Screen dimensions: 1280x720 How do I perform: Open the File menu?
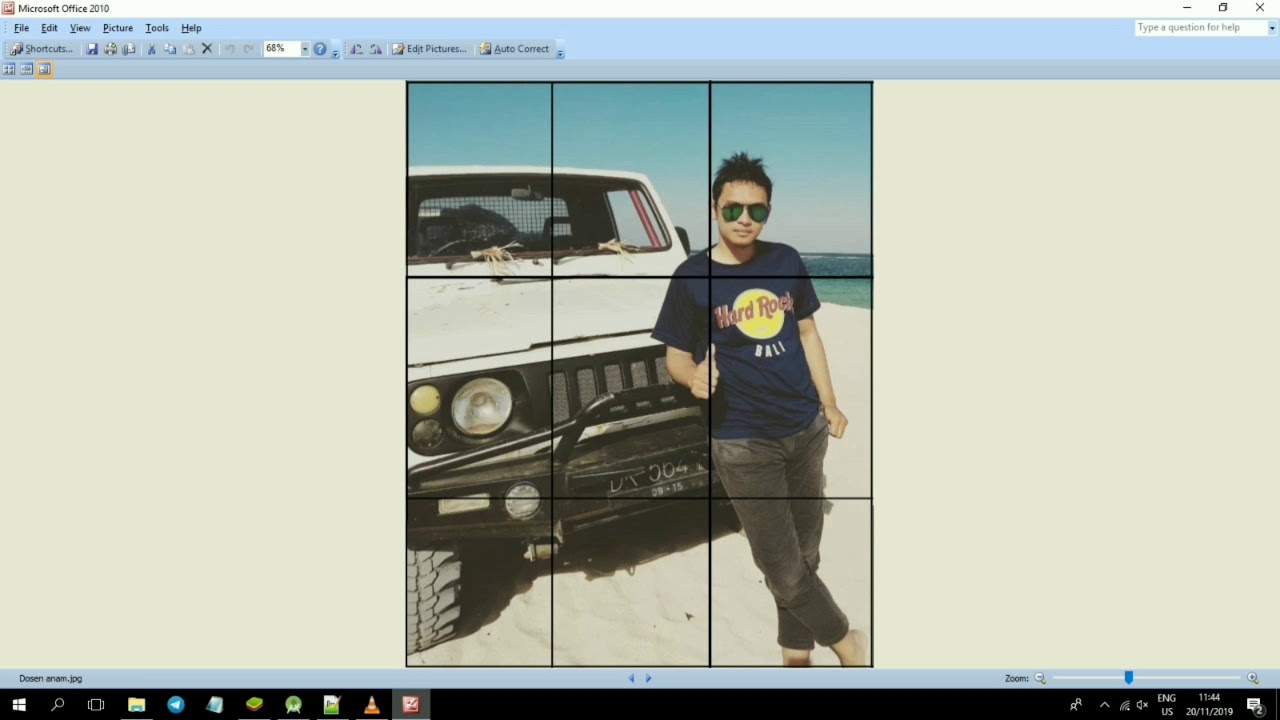tap(21, 28)
